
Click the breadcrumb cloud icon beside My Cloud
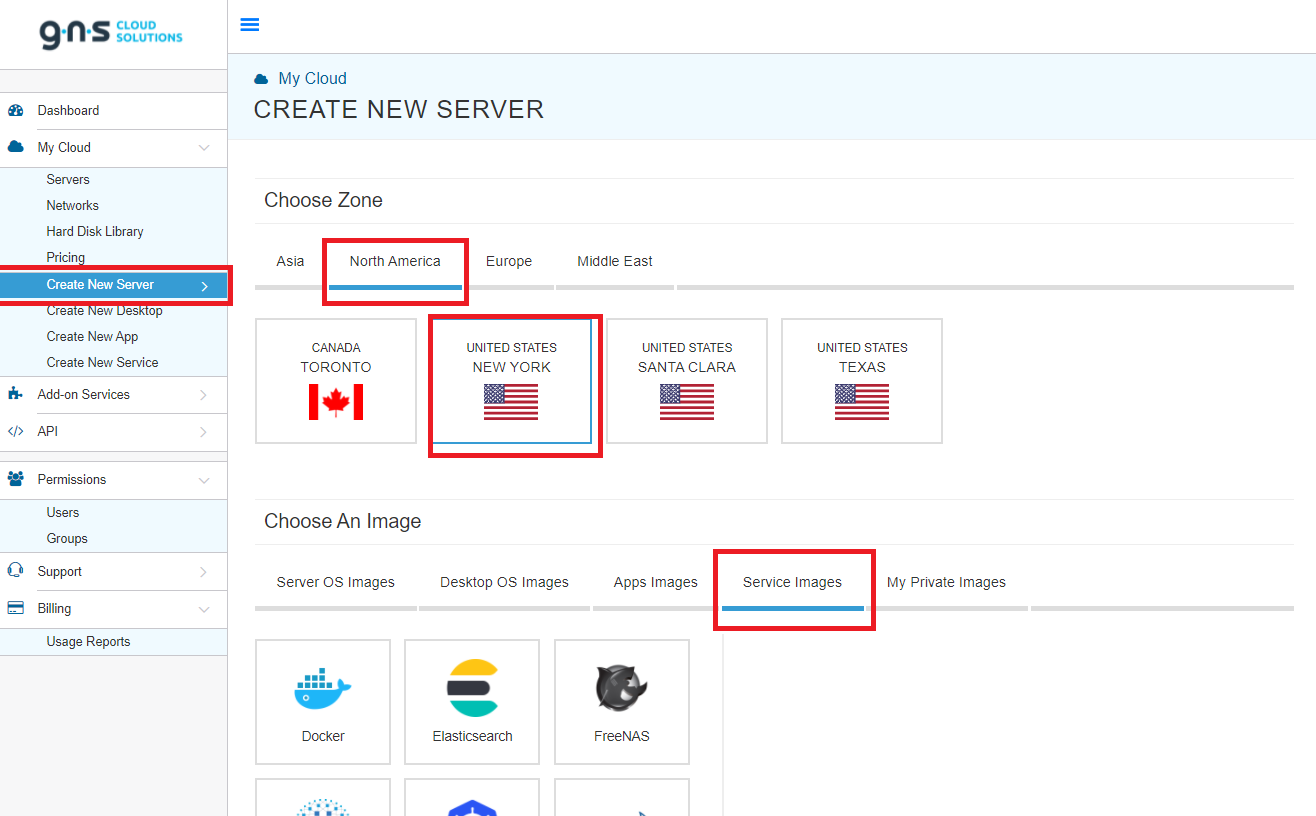(261, 79)
